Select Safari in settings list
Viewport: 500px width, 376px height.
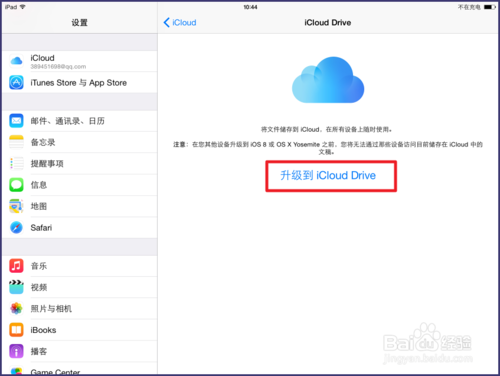coord(80,227)
